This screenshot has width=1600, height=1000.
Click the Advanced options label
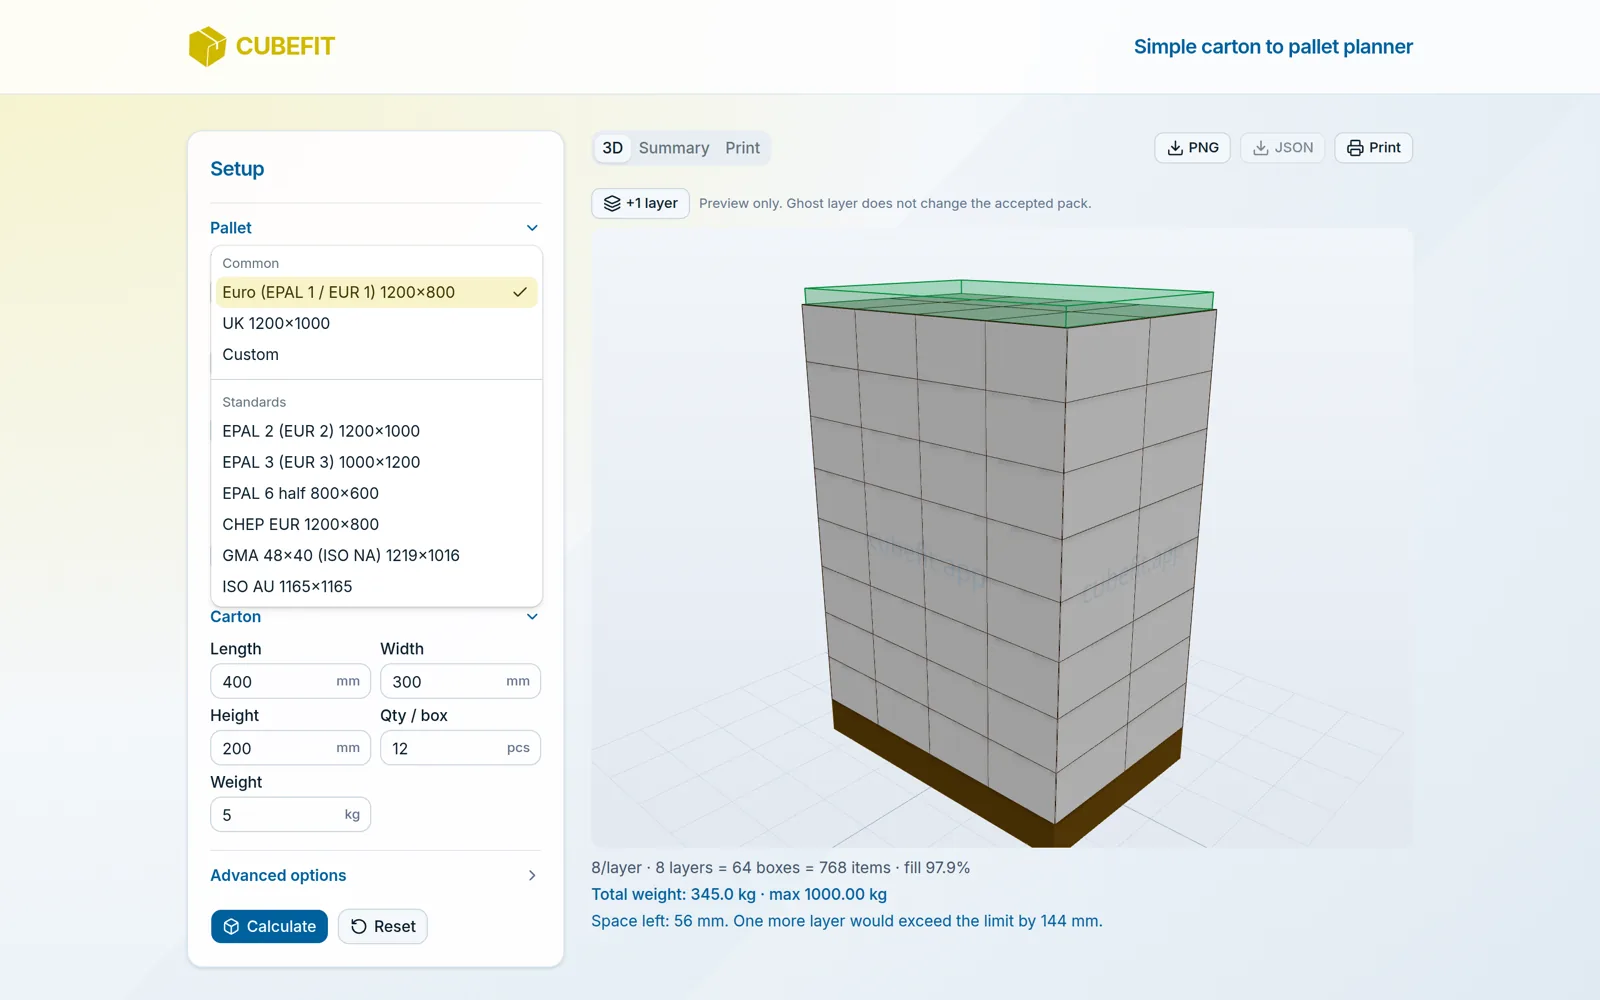click(278, 875)
